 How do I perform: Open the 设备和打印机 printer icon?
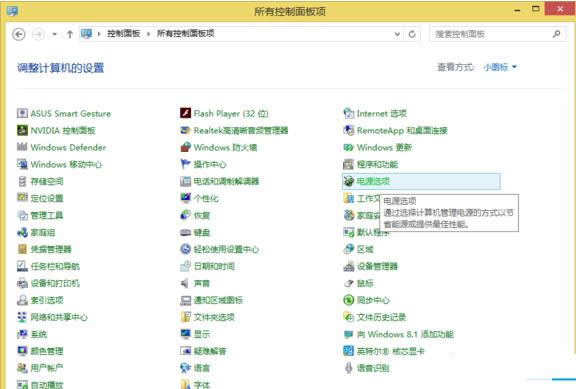pos(22,283)
